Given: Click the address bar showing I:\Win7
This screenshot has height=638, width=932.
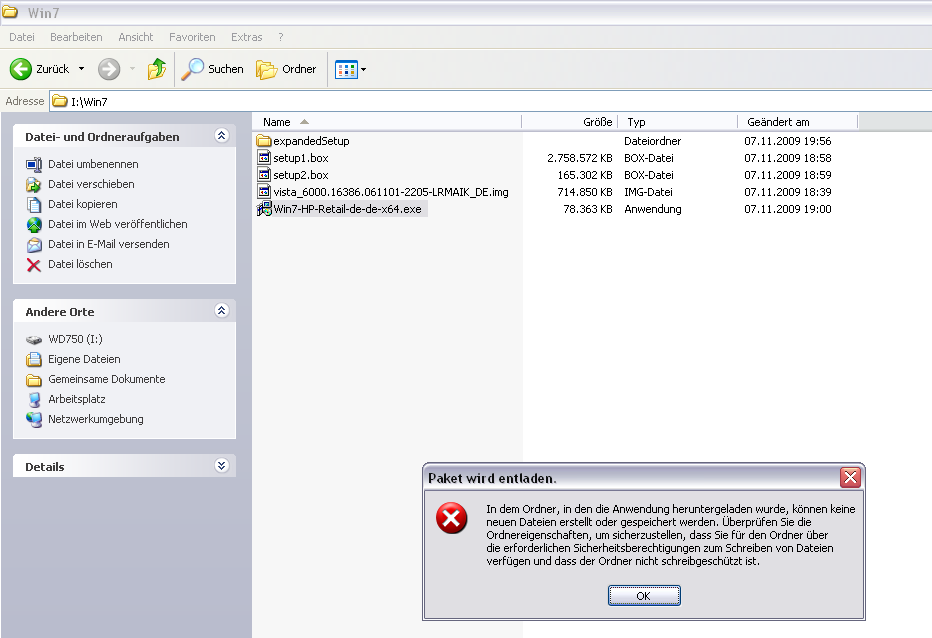Looking at the screenshot, I should (490, 101).
